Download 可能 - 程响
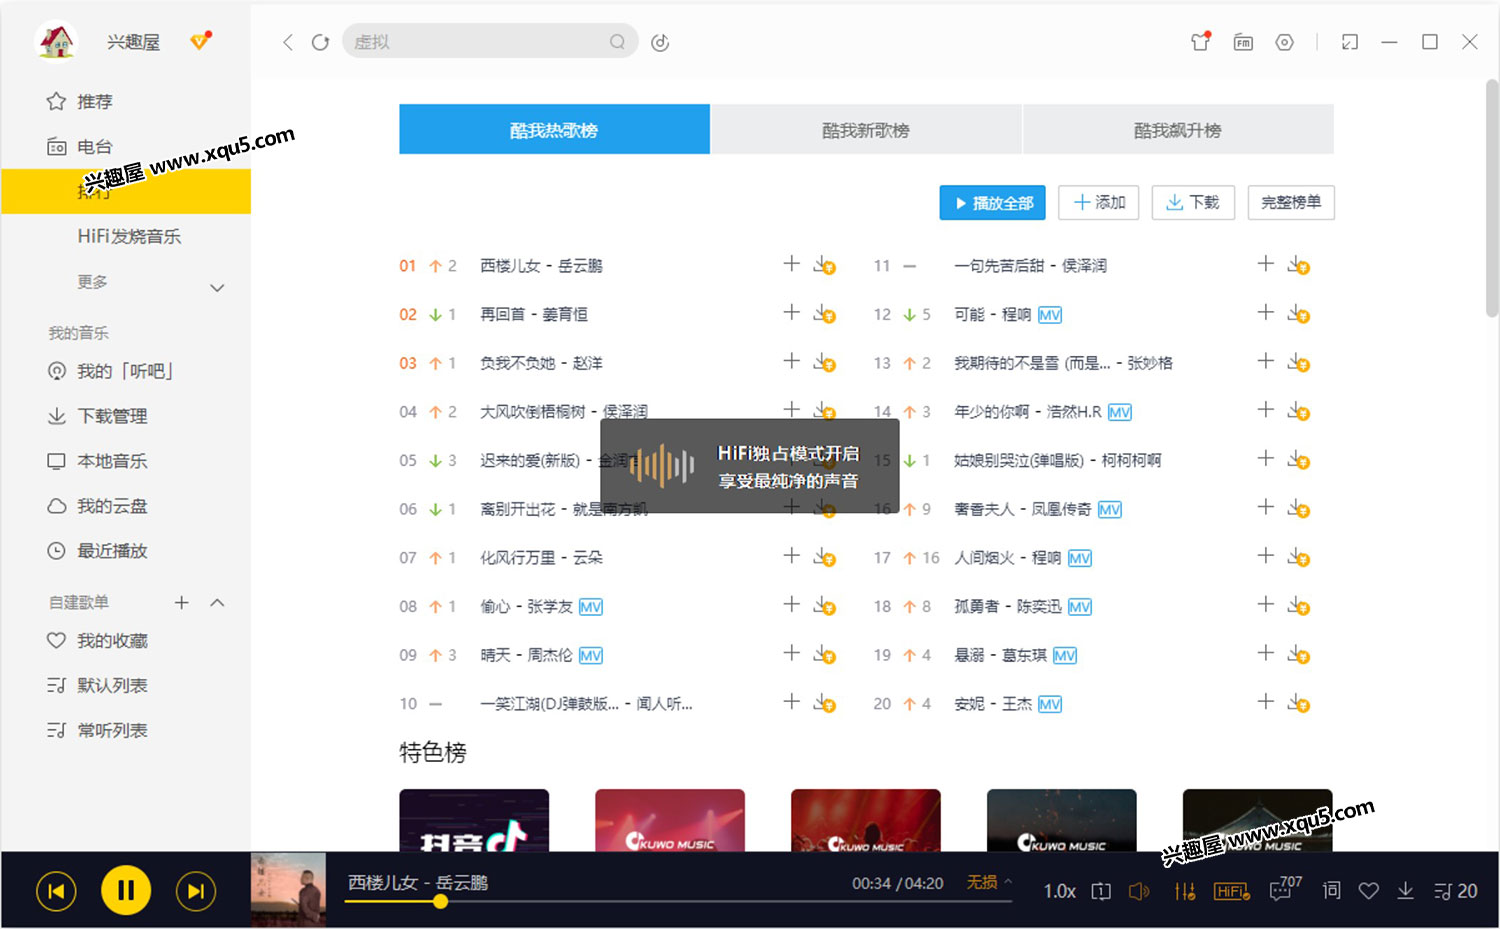Screen dimensions: 1500x929 coord(1298,314)
